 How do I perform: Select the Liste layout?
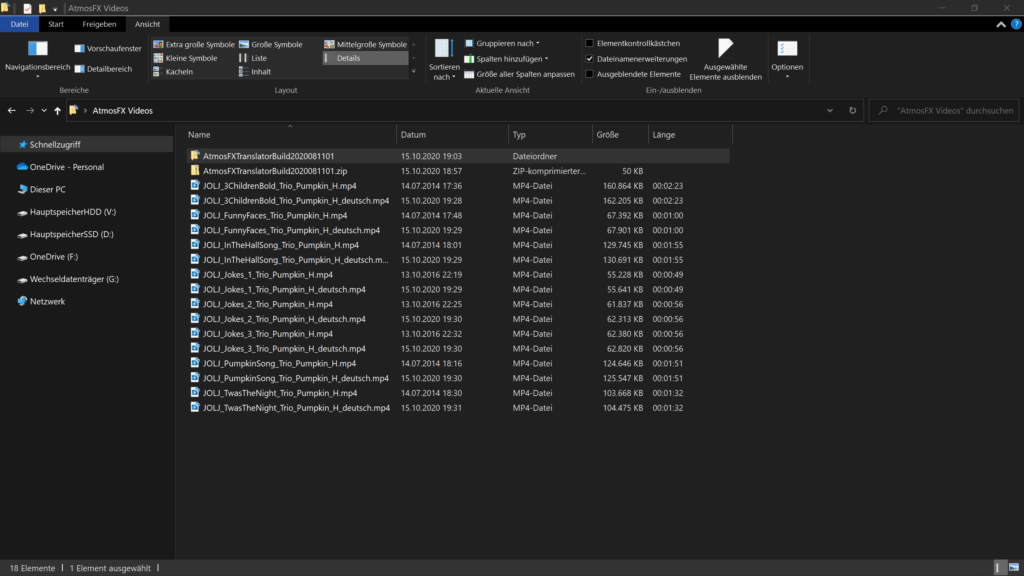(253, 58)
